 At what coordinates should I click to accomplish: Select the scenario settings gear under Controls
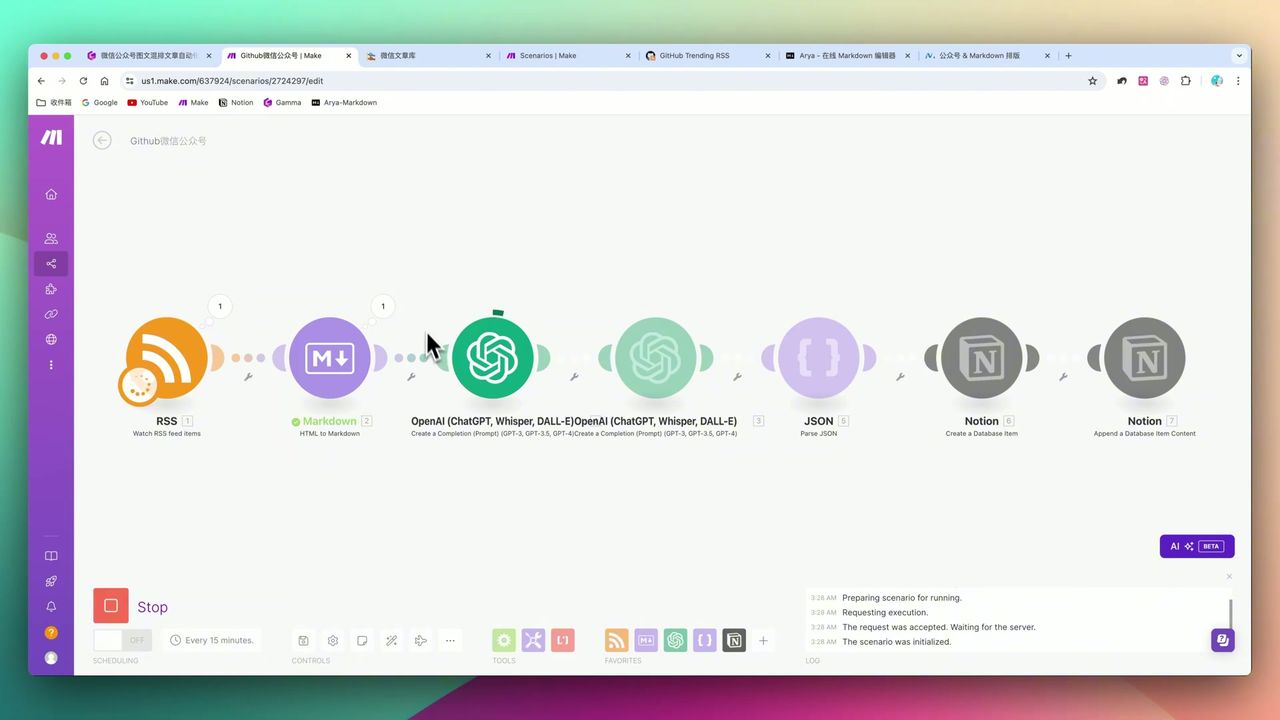click(x=333, y=640)
